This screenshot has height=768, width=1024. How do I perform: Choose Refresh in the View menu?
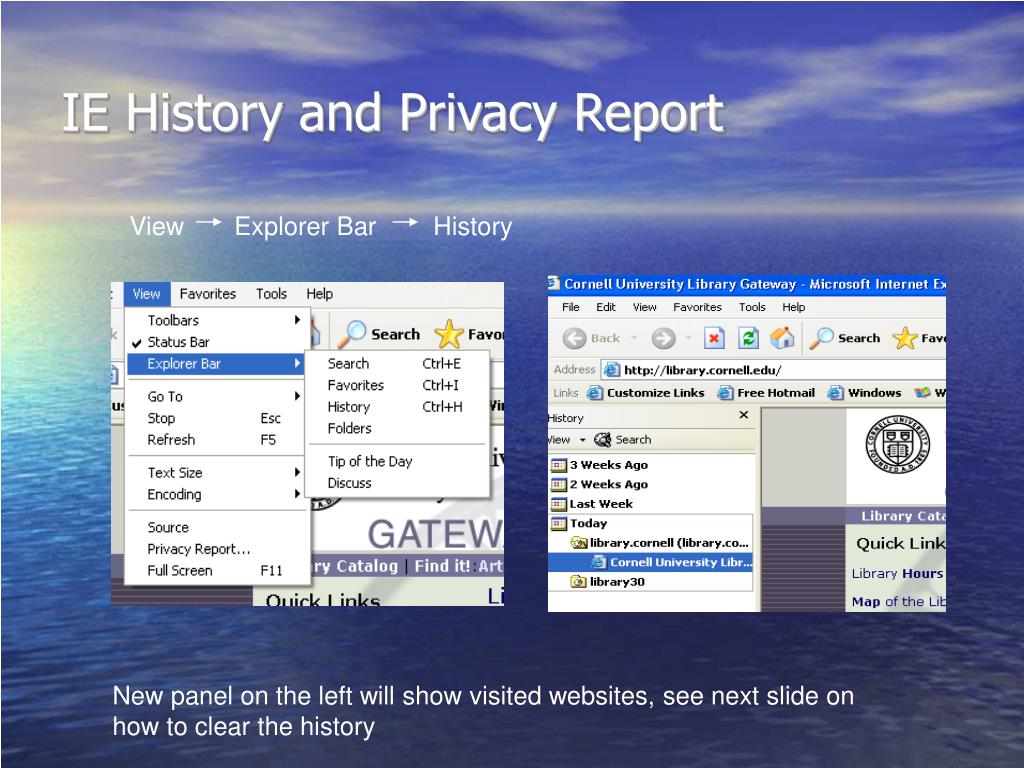pyautogui.click(x=216, y=440)
